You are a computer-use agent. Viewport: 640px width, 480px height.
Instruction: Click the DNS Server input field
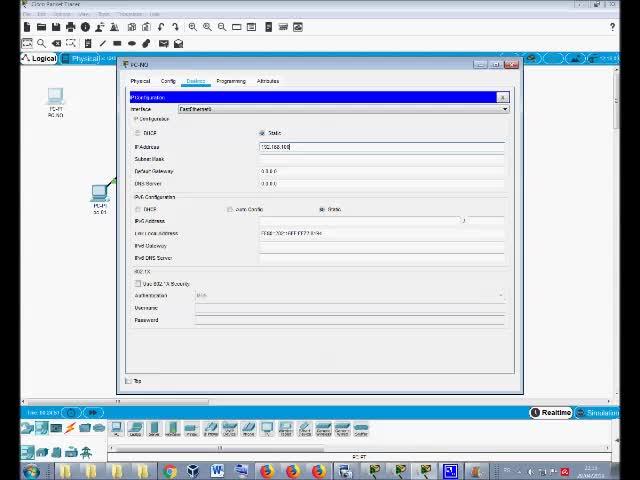coord(382,184)
